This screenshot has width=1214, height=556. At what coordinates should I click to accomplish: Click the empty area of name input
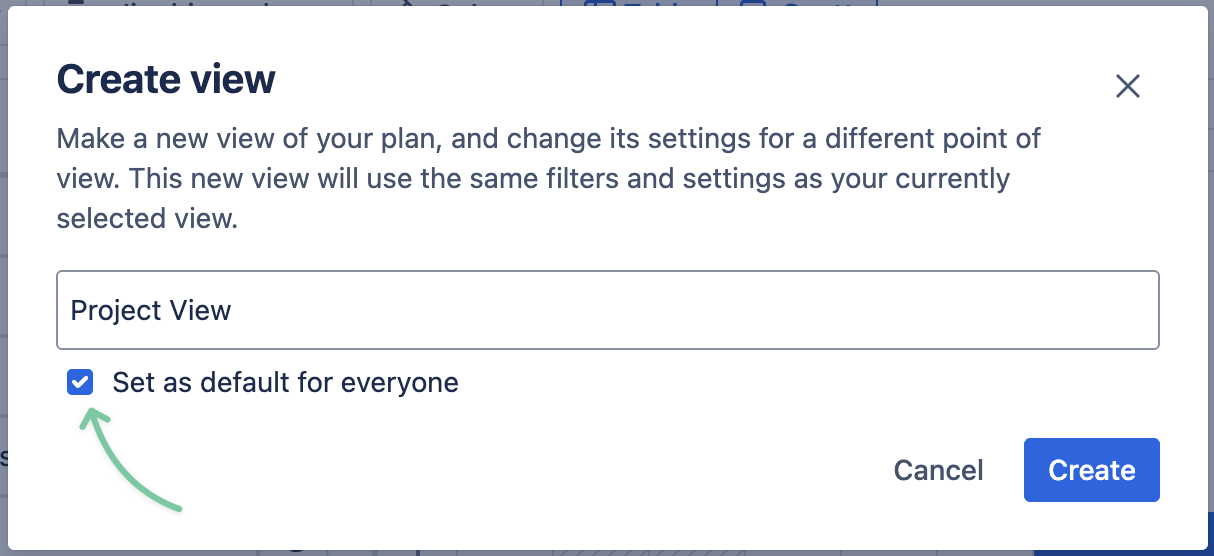click(700, 310)
